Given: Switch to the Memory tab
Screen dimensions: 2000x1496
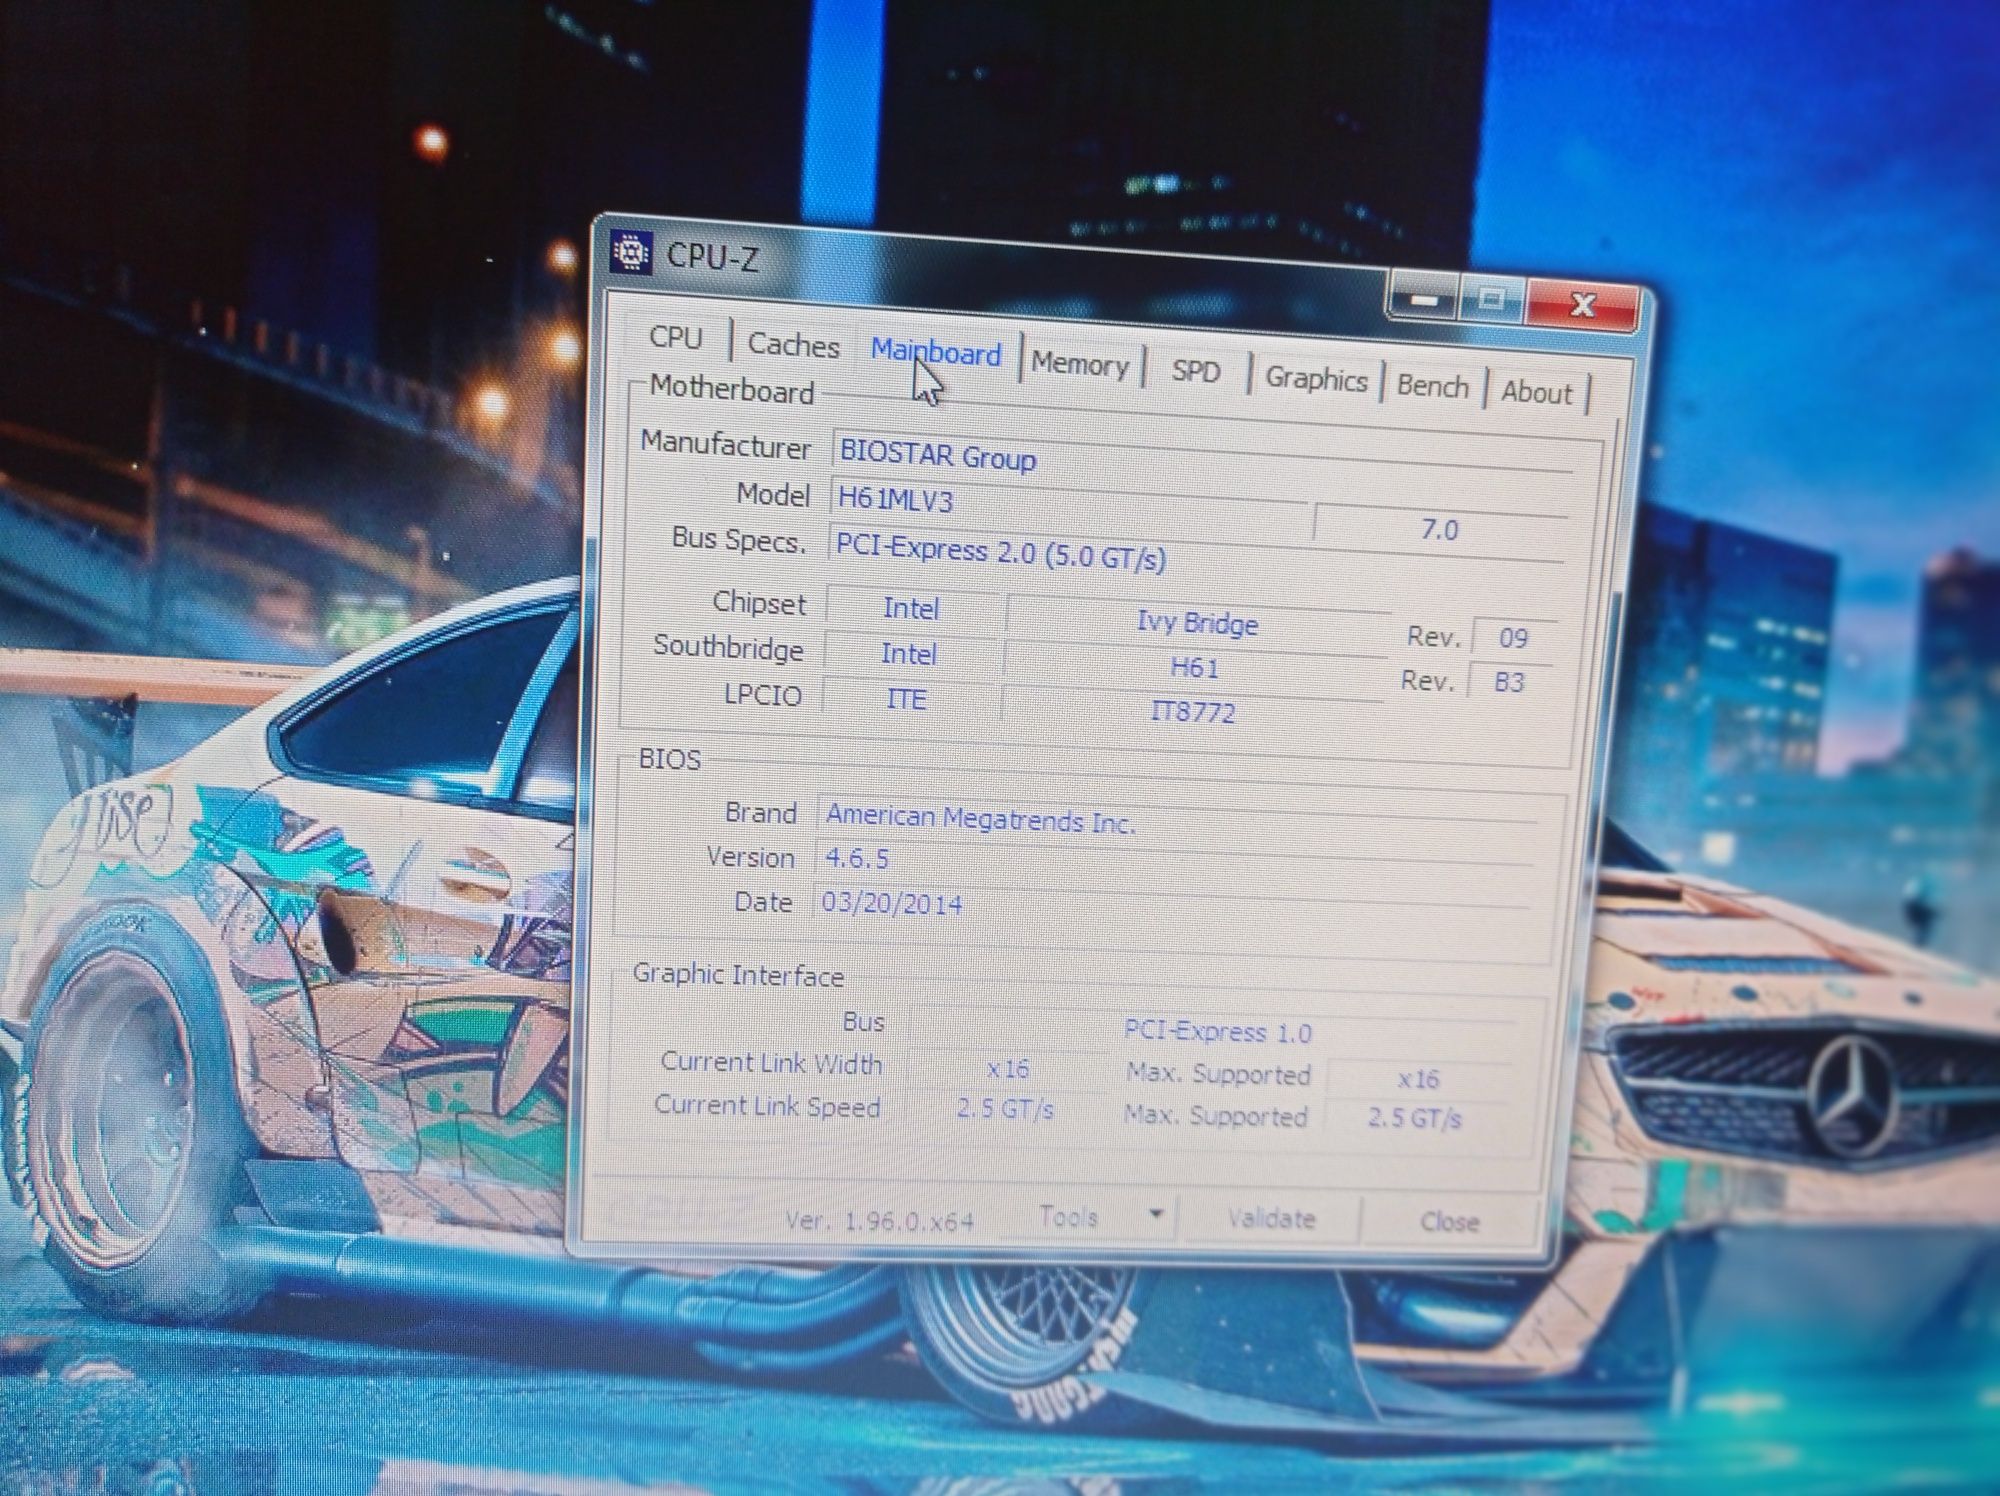Looking at the screenshot, I should click(x=1080, y=364).
